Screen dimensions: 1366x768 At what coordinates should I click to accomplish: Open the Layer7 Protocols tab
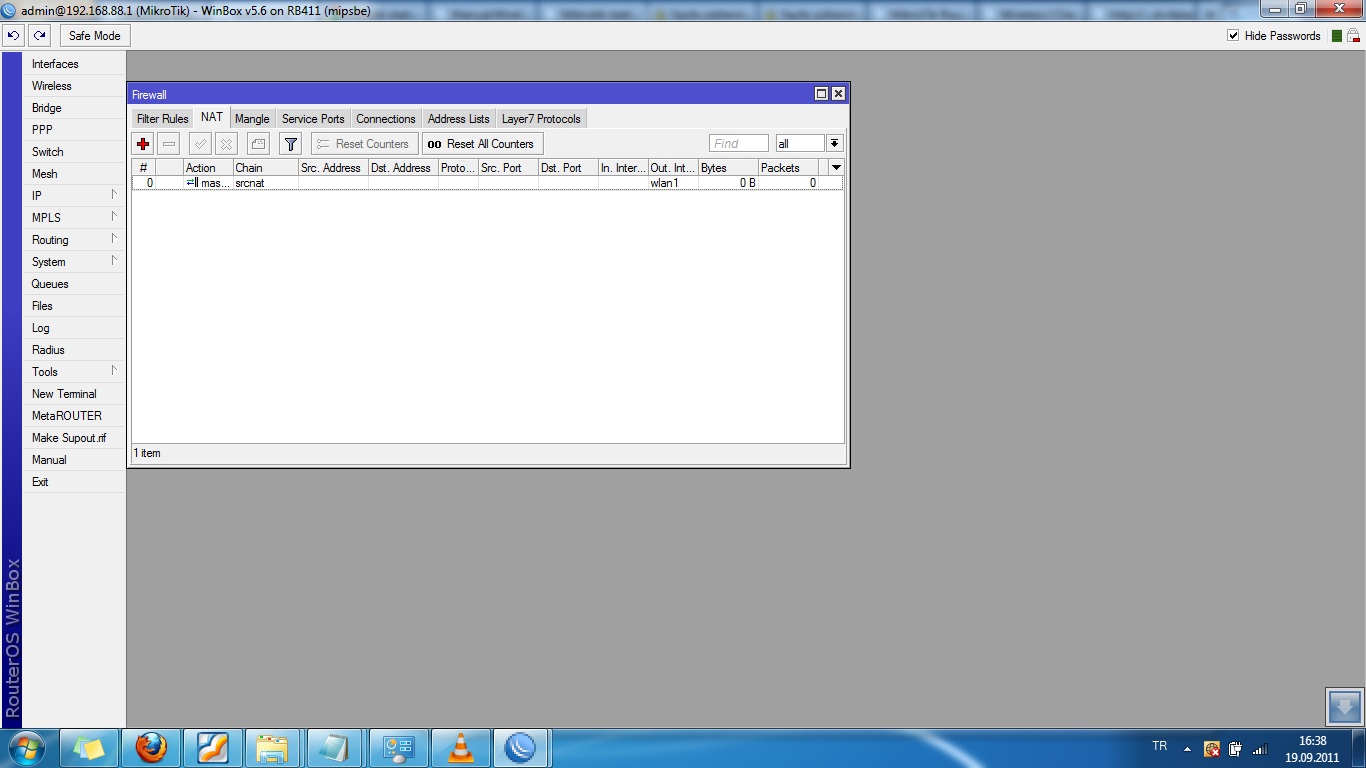coord(541,118)
